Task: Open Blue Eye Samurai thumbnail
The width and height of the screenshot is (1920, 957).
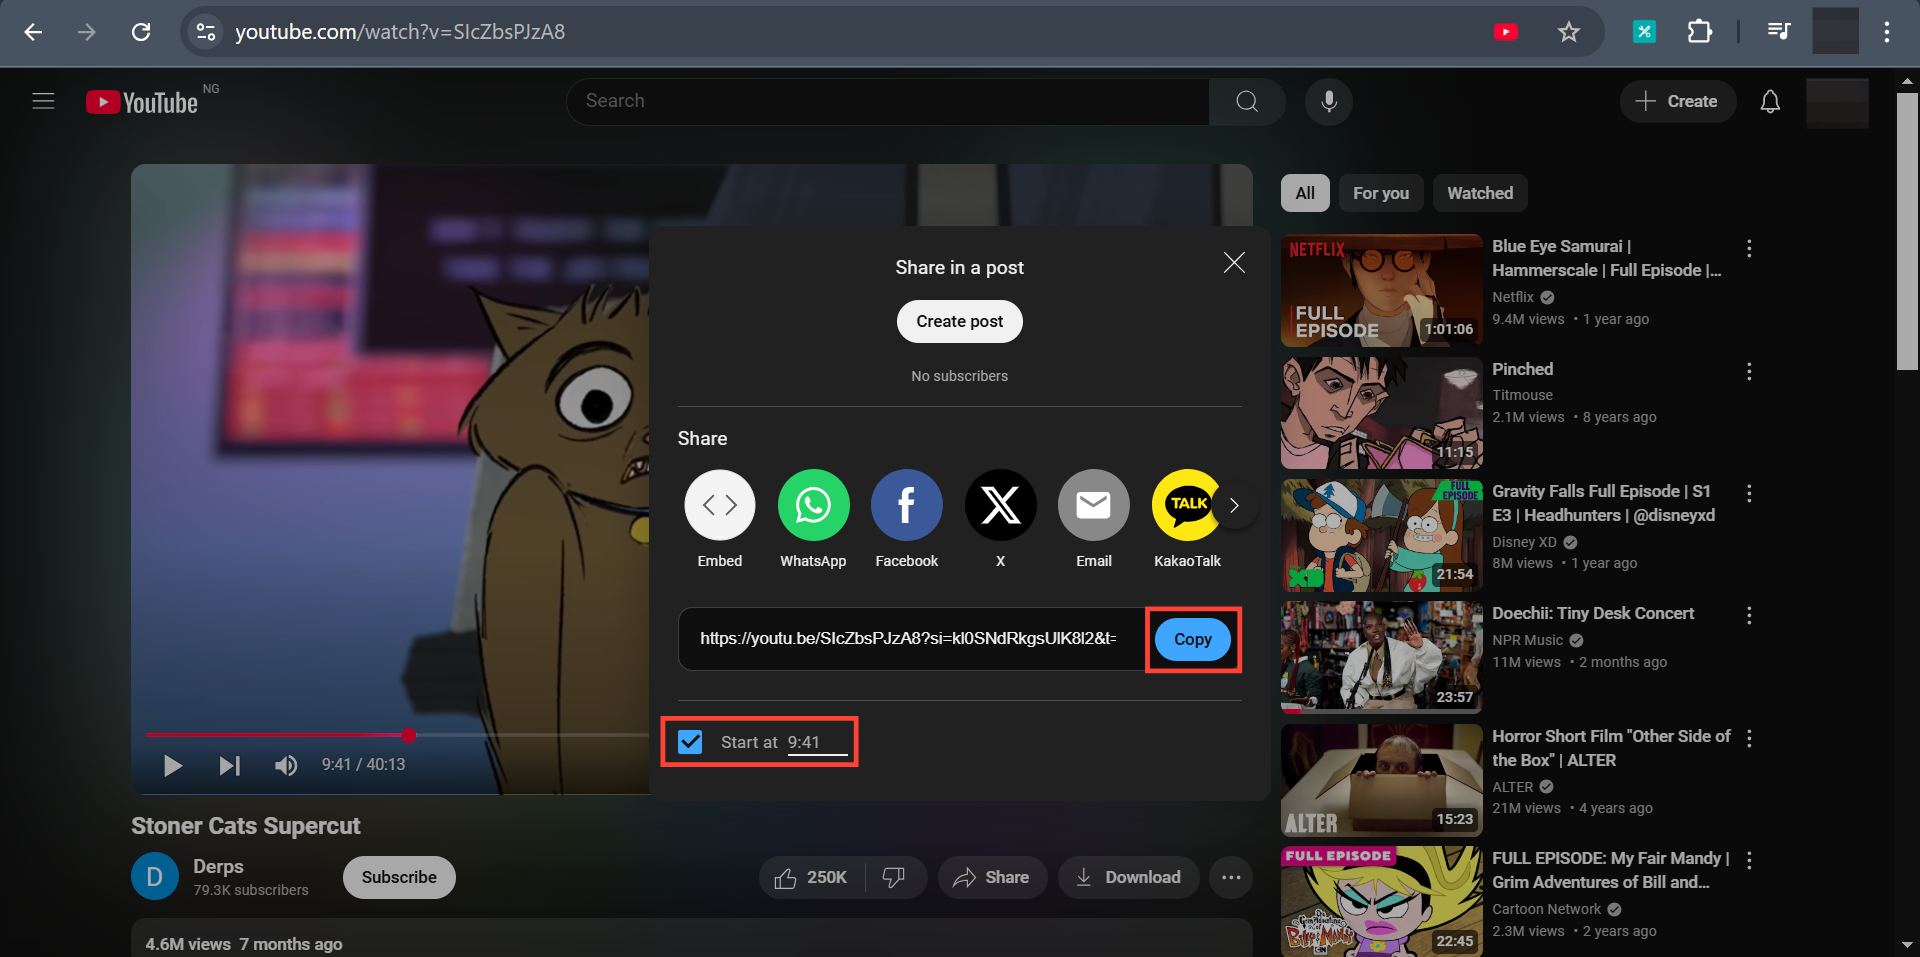Action: tap(1382, 291)
